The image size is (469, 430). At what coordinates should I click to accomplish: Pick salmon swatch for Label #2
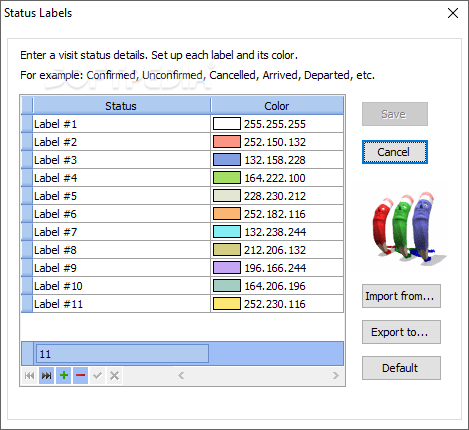pyautogui.click(x=227, y=142)
